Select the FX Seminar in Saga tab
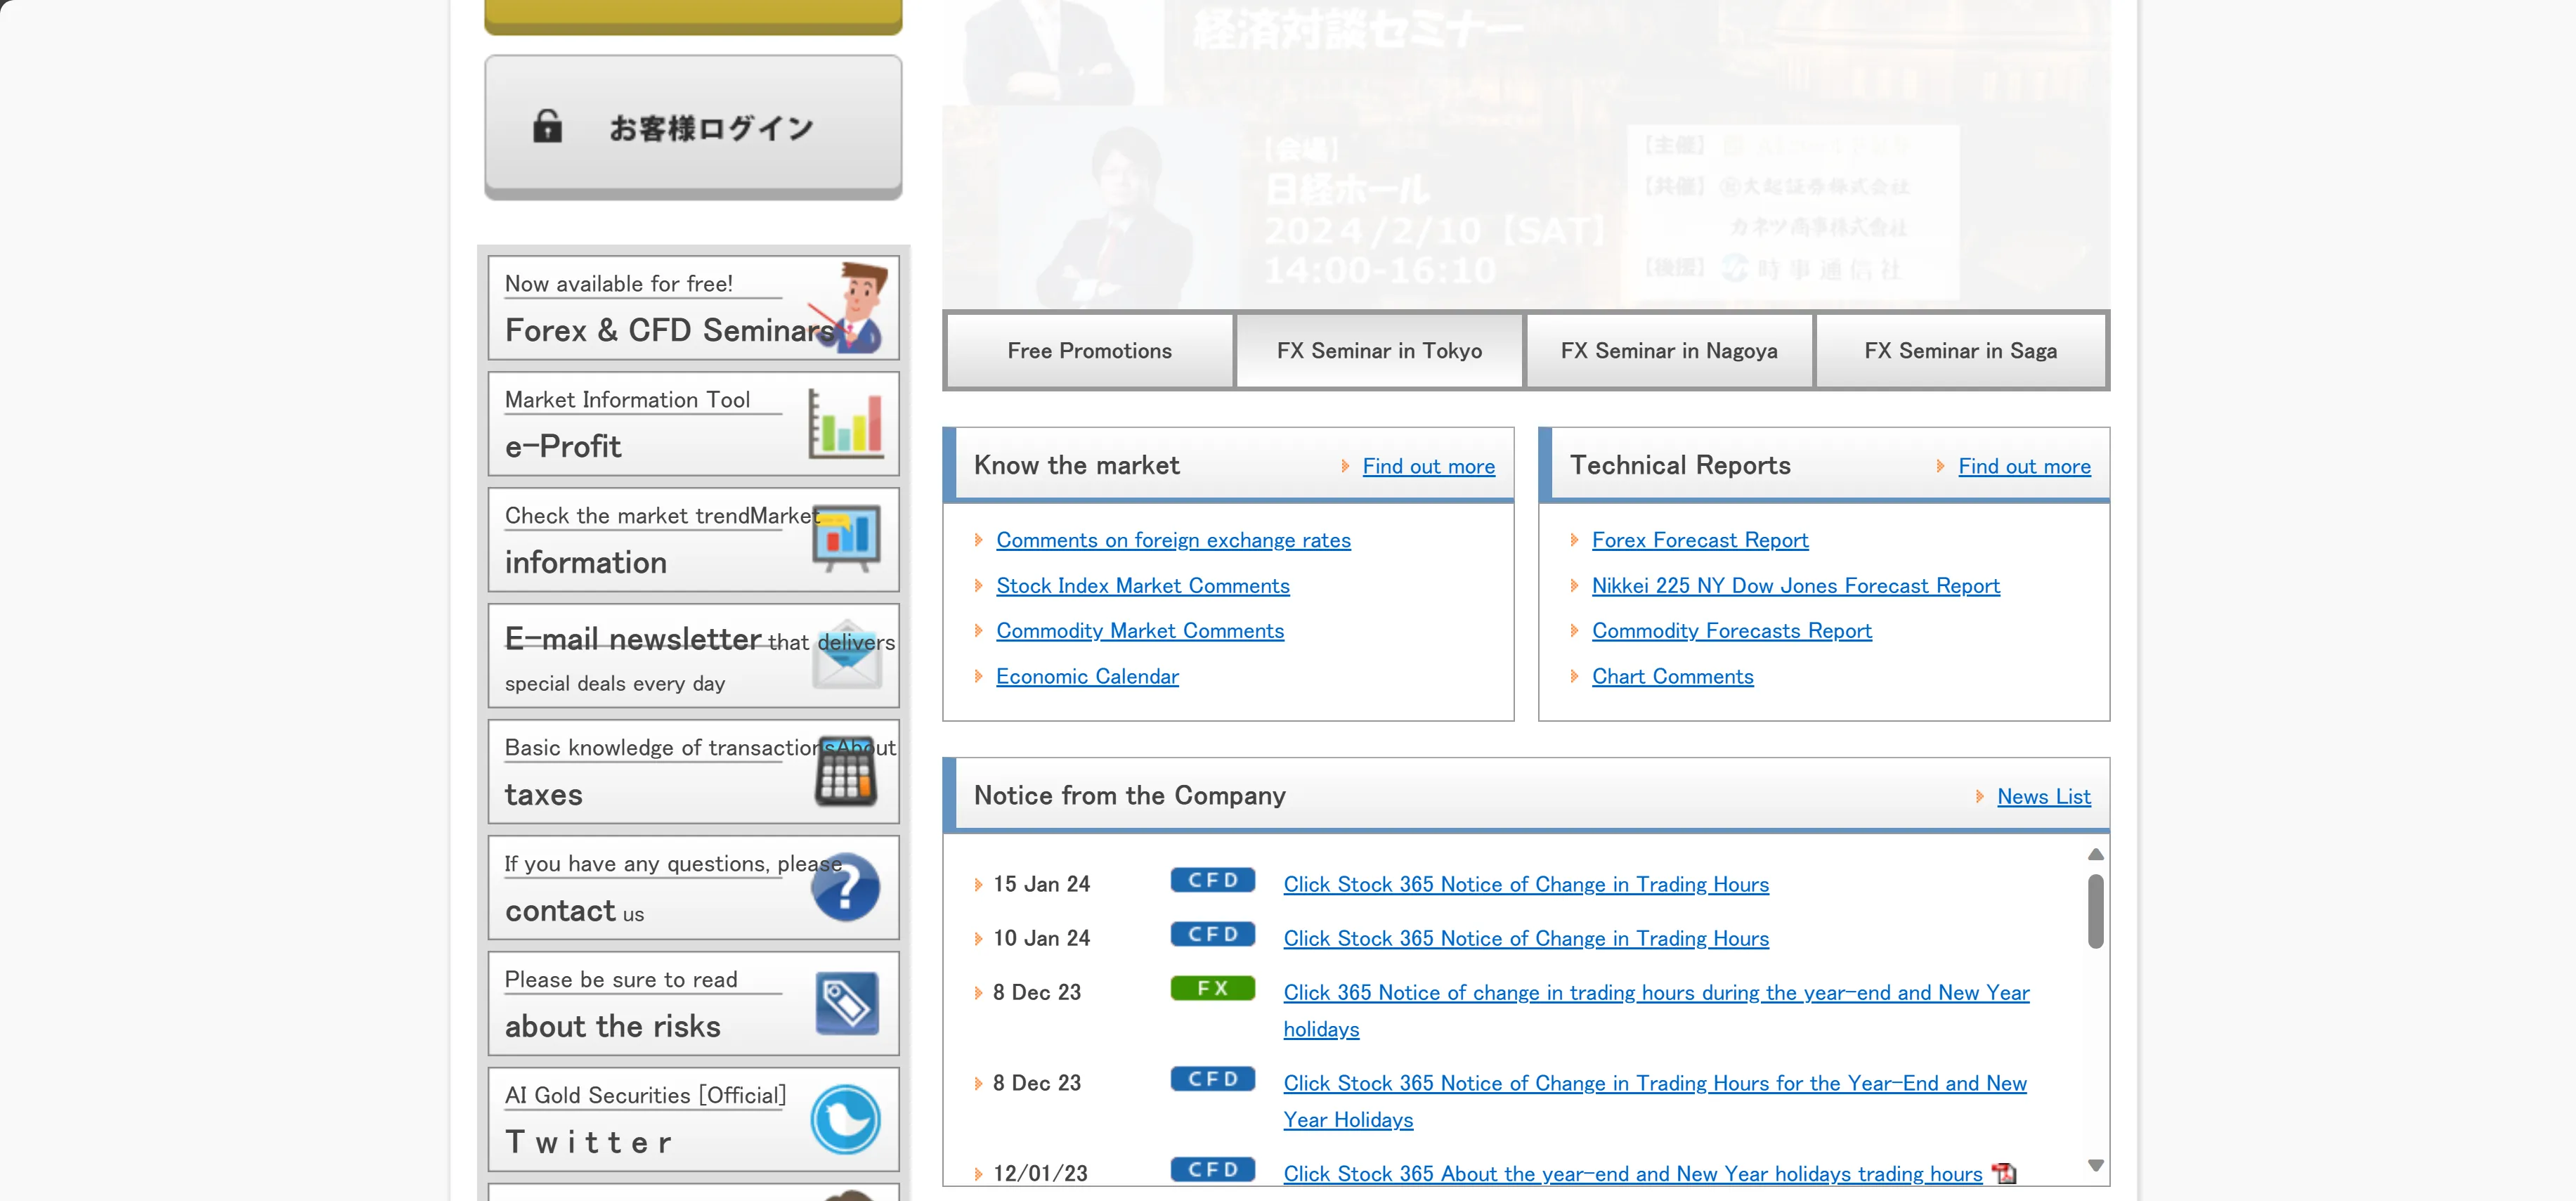The width and height of the screenshot is (2576, 1201). pyautogui.click(x=1960, y=351)
